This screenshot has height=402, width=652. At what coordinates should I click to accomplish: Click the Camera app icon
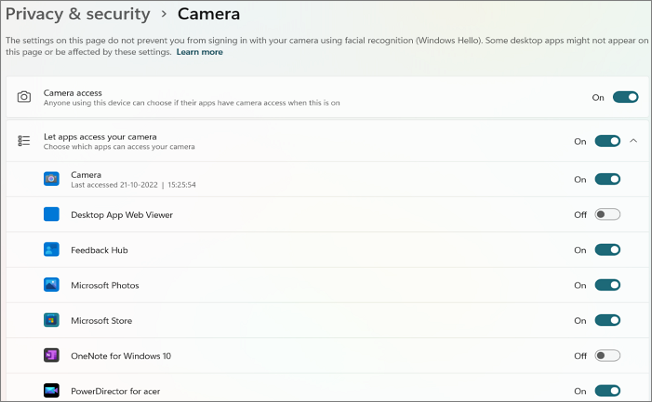(51, 179)
